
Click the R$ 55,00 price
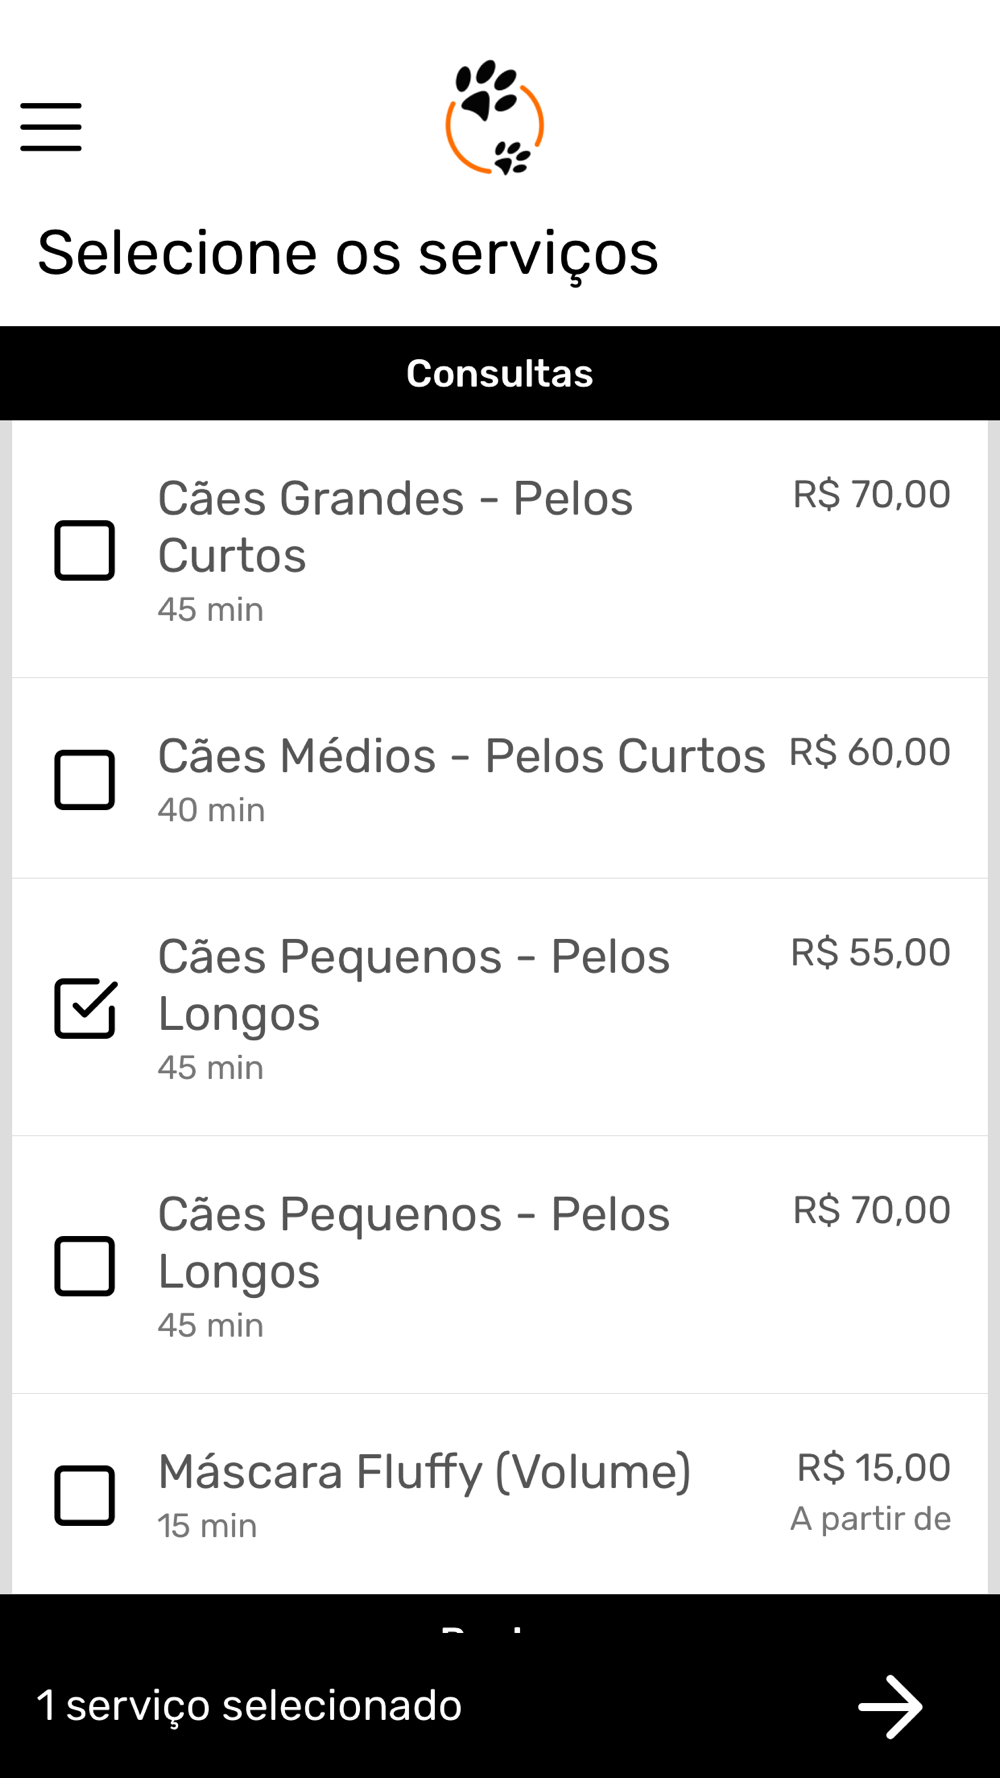[x=870, y=952]
